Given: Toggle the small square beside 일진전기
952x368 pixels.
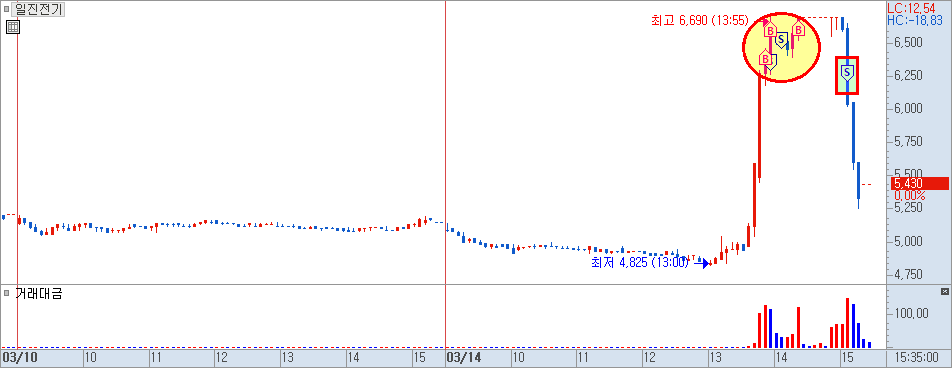Looking at the screenshot, I should point(6,9).
